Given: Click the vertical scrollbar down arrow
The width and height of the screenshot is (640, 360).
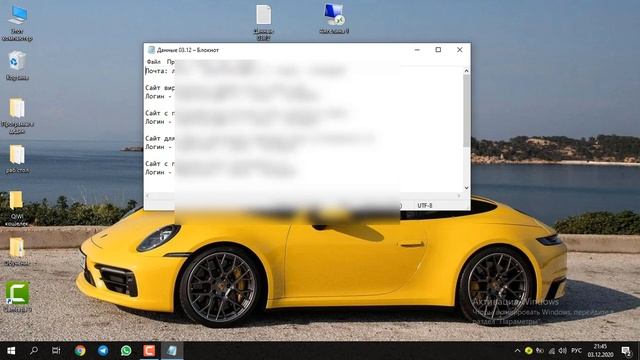Looking at the screenshot, I should (x=466, y=188).
